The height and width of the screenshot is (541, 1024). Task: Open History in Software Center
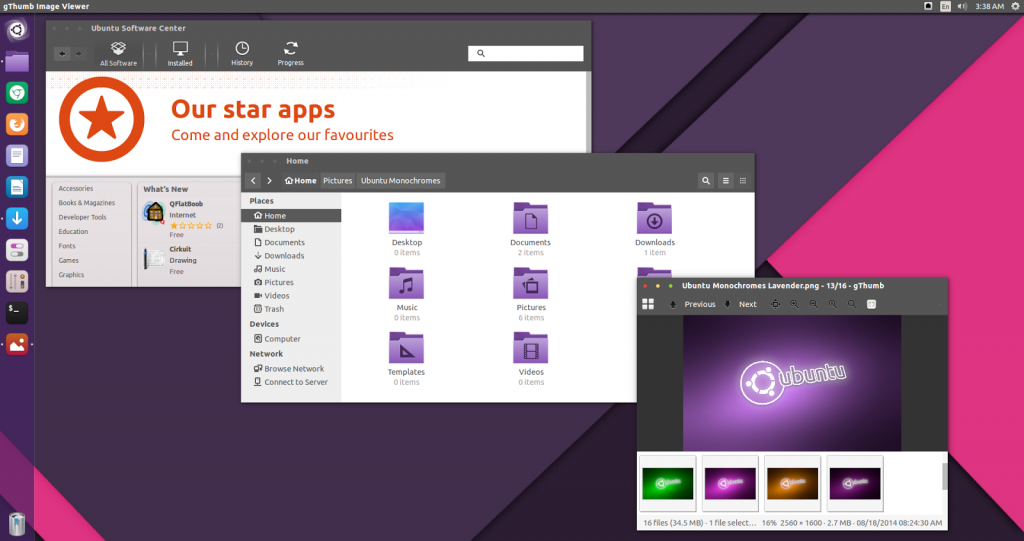pos(242,54)
